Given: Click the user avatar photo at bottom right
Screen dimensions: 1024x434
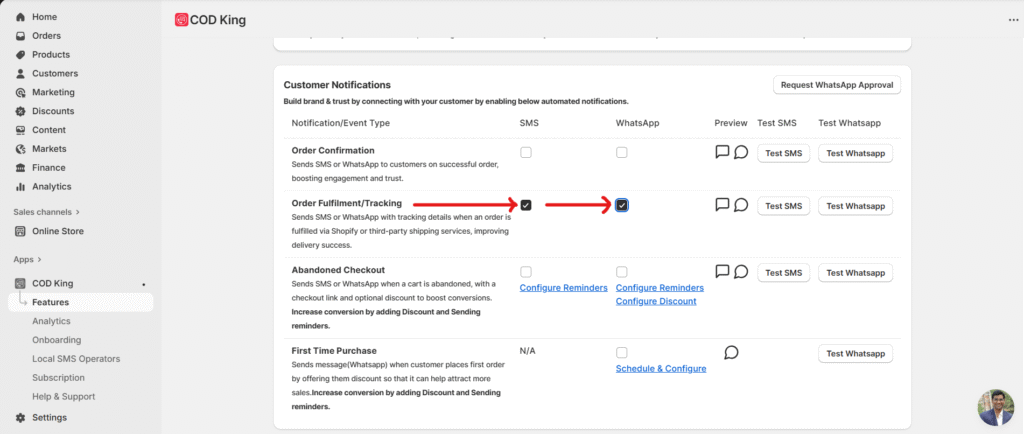Looking at the screenshot, I should coord(995,407).
